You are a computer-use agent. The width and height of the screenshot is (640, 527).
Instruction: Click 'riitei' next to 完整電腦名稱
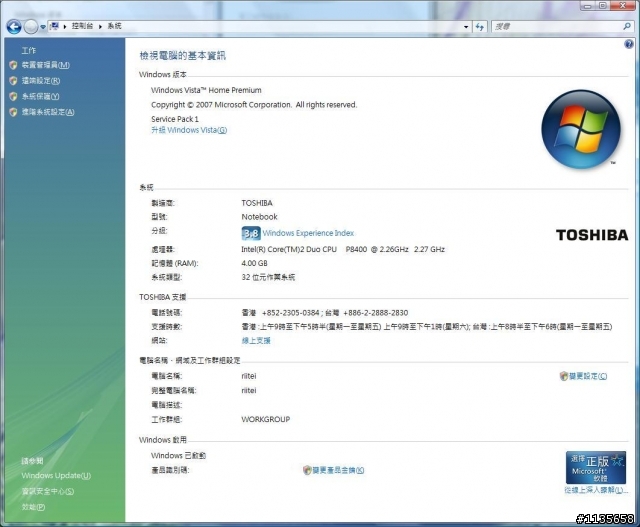(x=249, y=391)
